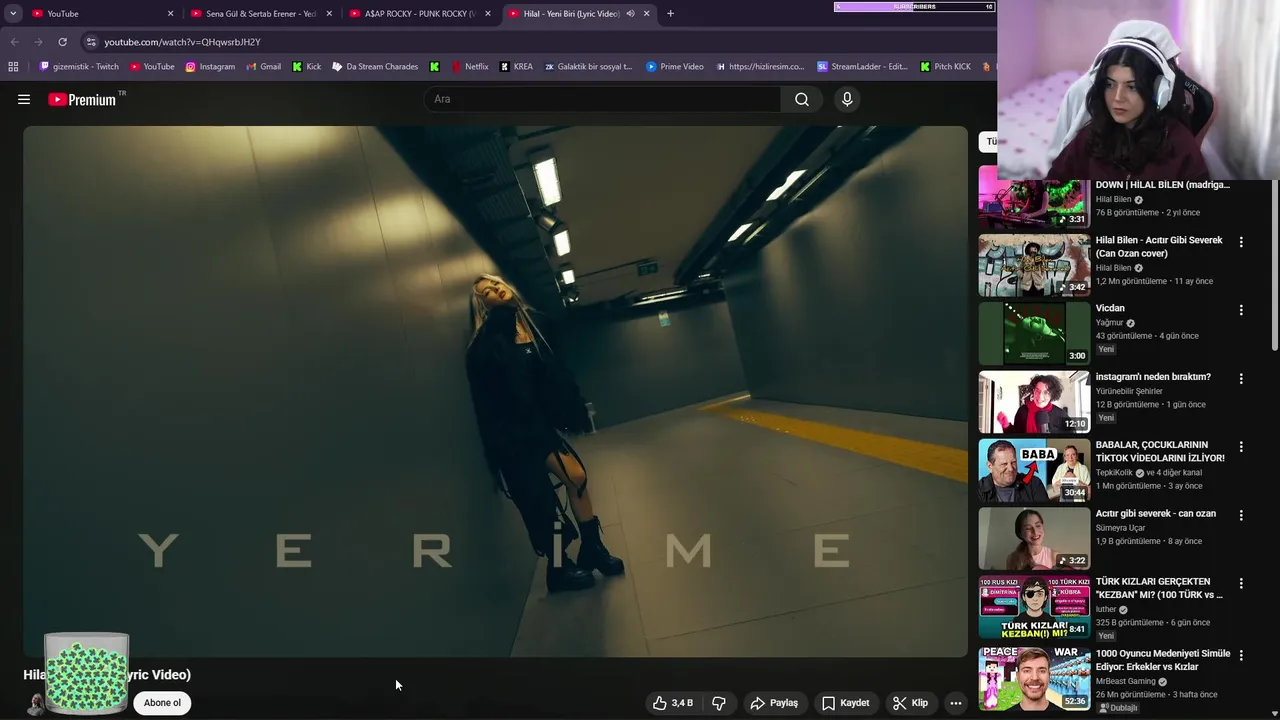
Task: Go back in browser history
Action: tap(14, 42)
